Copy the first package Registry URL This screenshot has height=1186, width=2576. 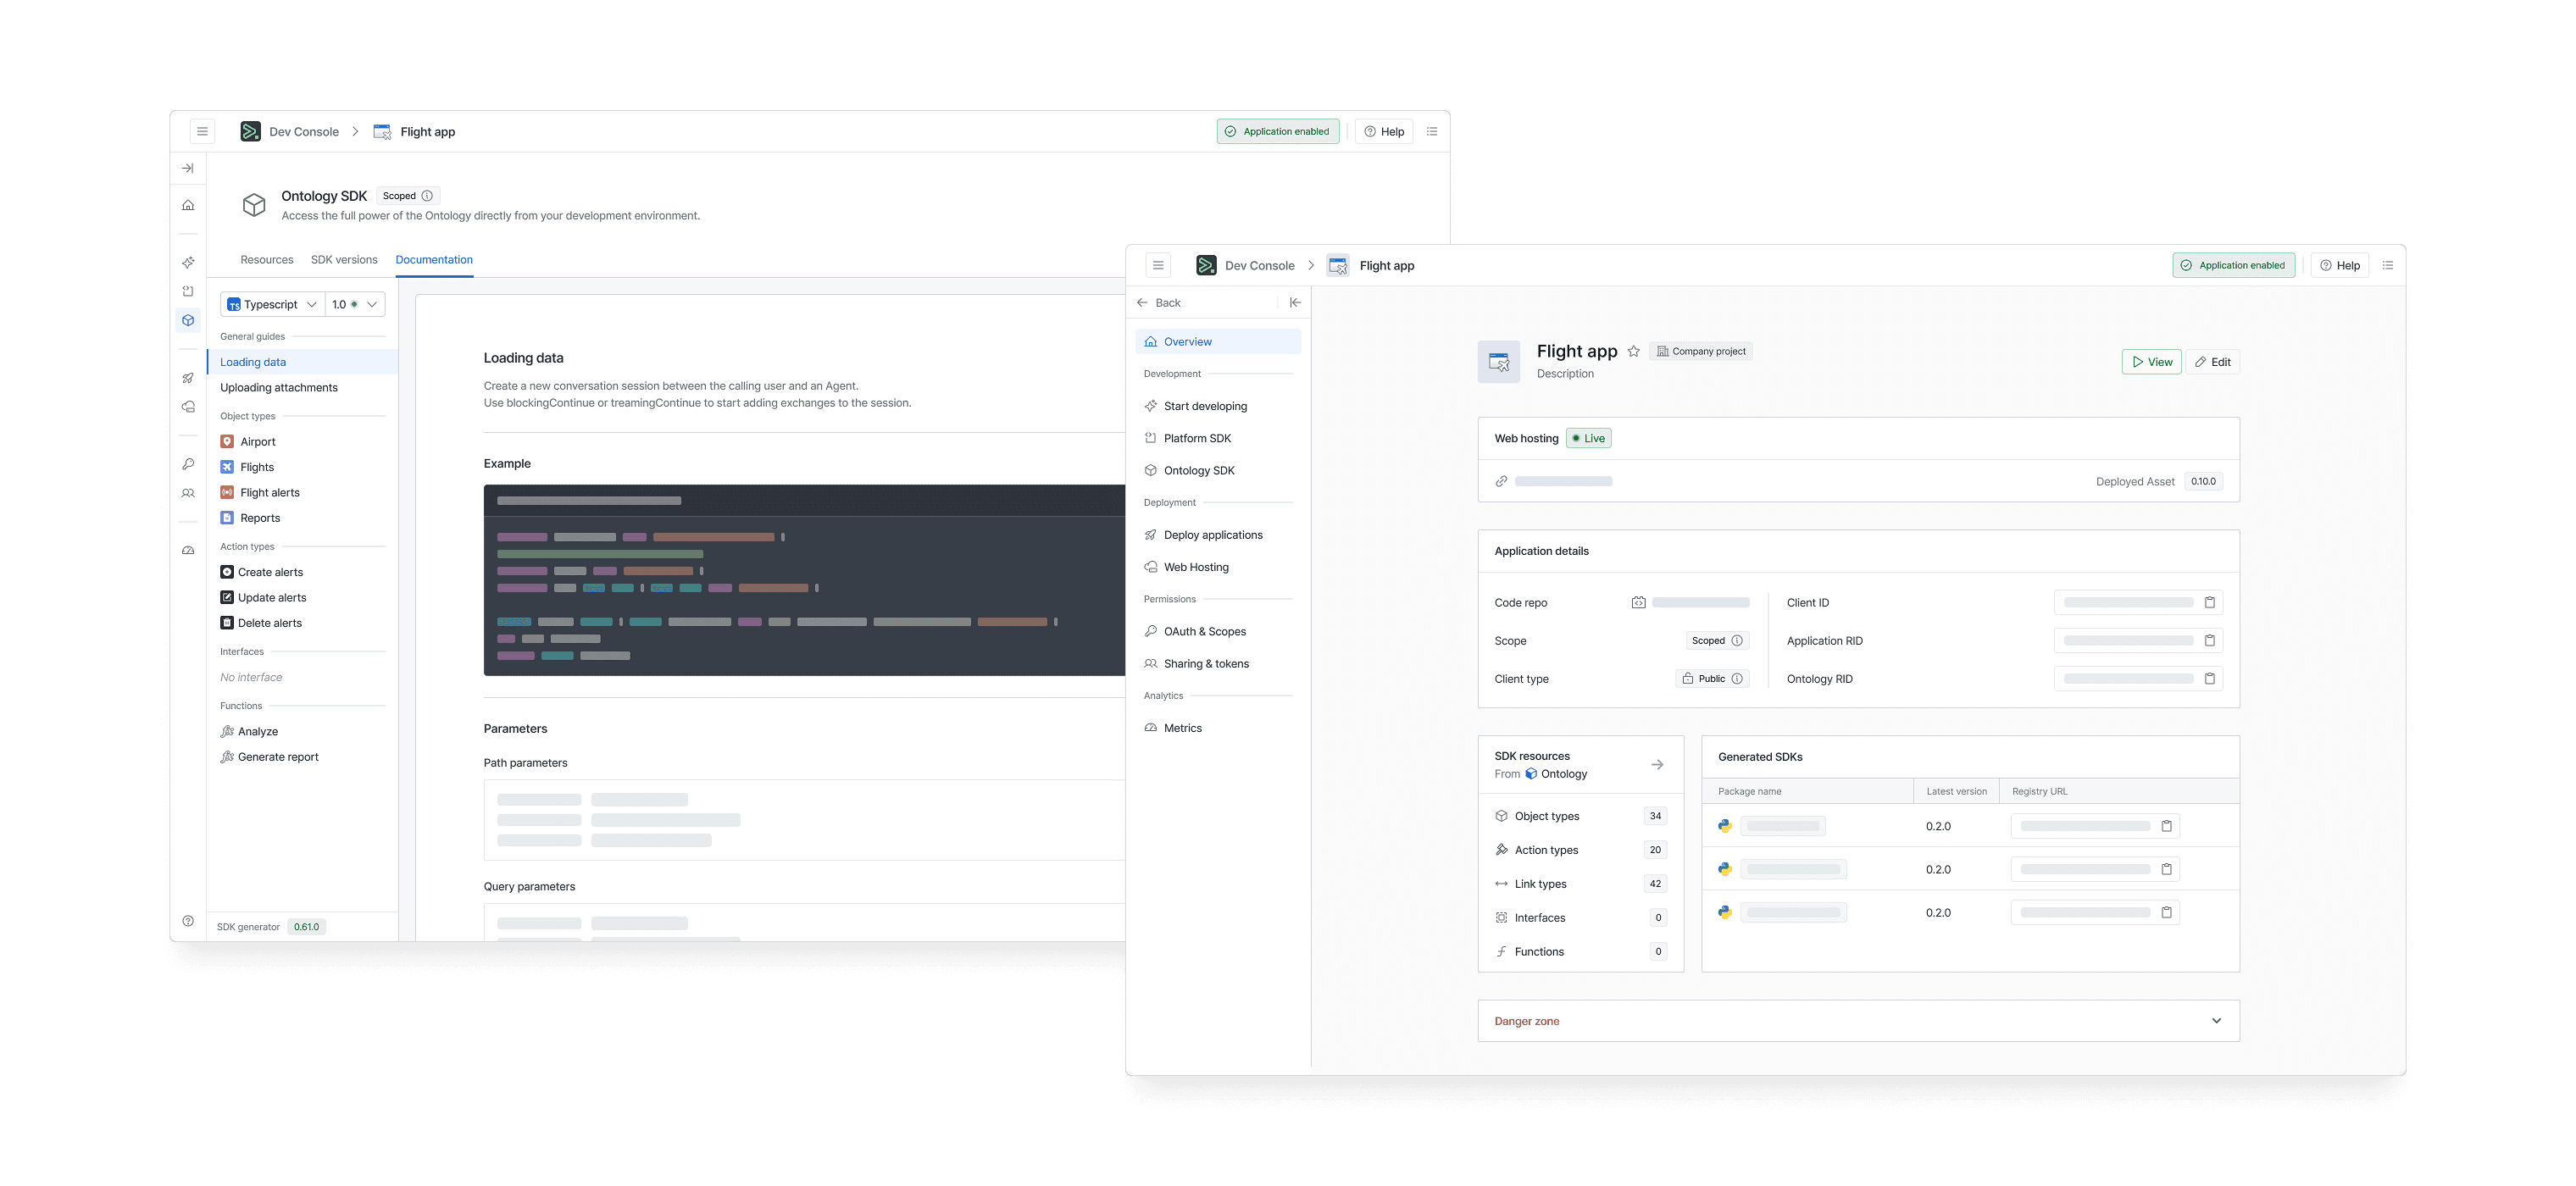(2166, 826)
